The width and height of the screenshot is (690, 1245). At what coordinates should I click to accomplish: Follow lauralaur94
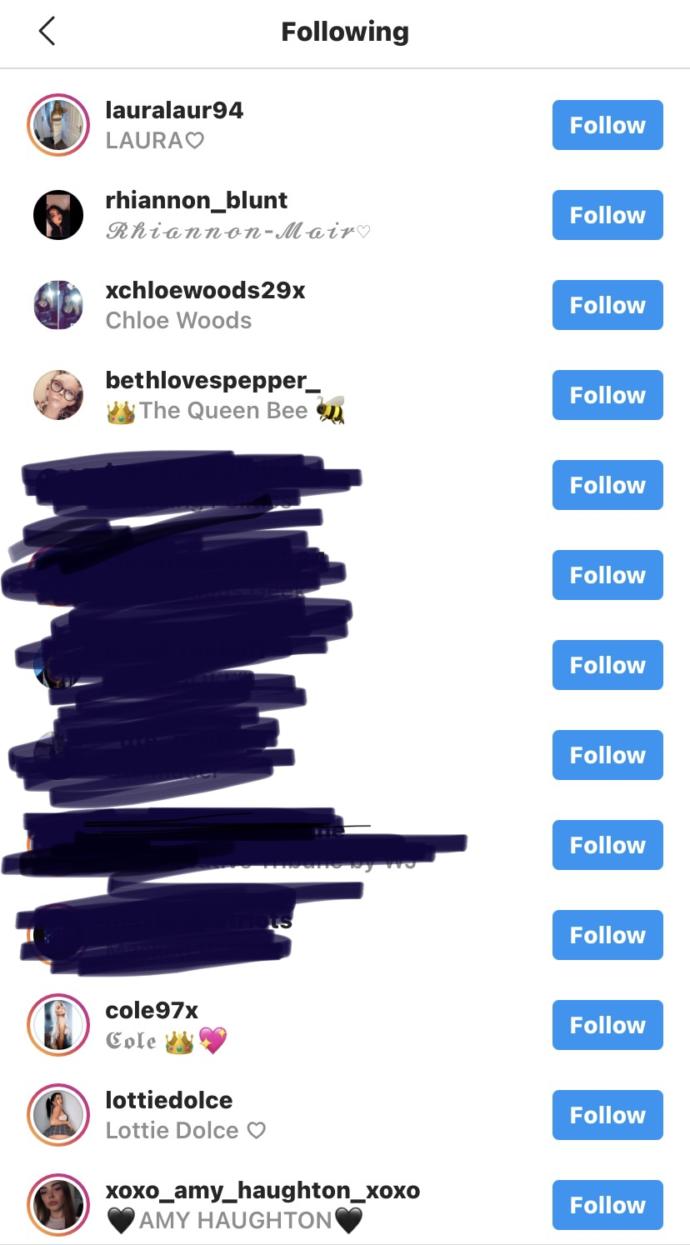[607, 125]
